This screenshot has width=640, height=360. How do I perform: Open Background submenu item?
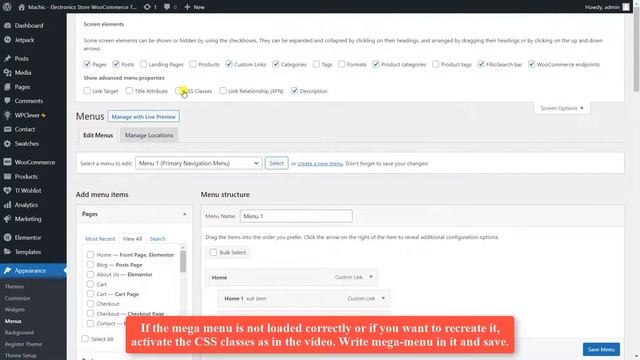[x=19, y=333]
